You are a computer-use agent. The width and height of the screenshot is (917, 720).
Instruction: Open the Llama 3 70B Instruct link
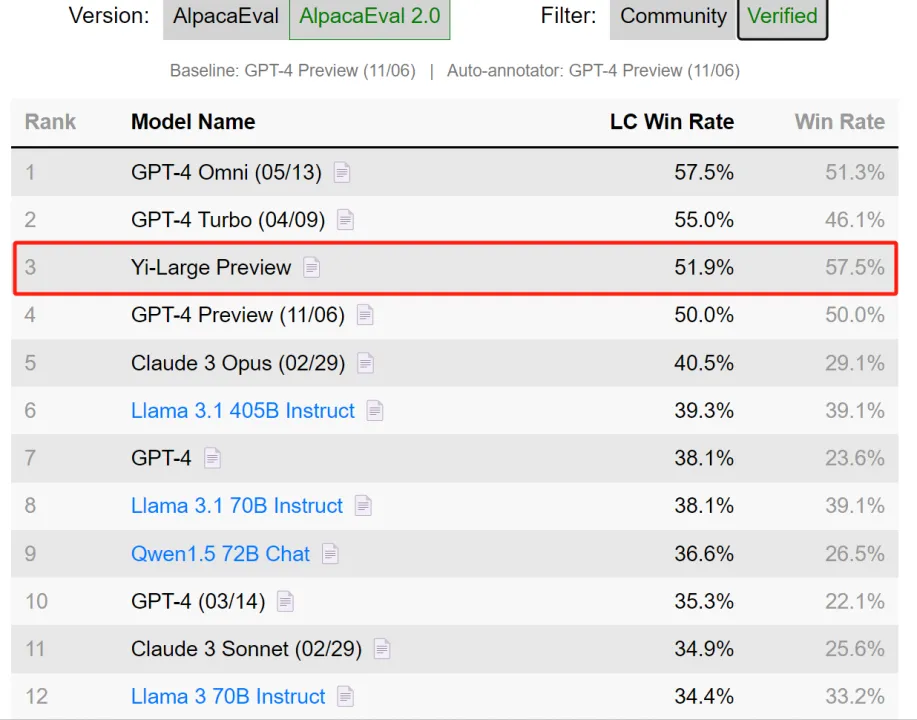point(228,697)
